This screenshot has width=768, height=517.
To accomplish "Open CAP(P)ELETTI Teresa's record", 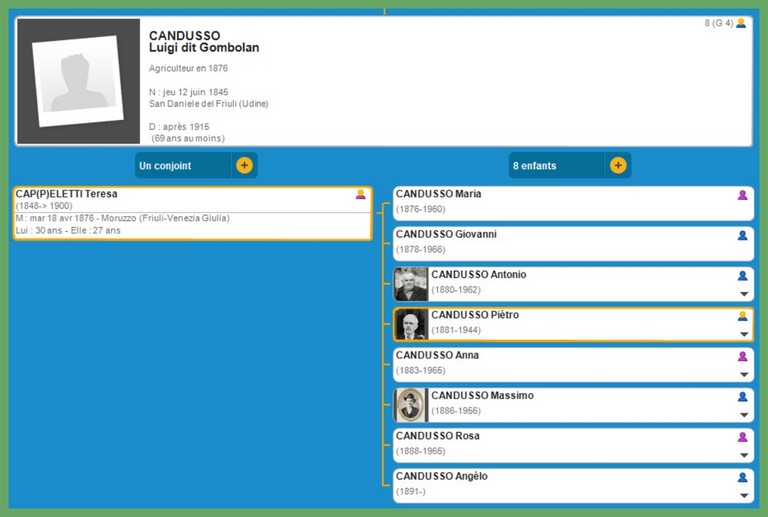I will [67, 194].
